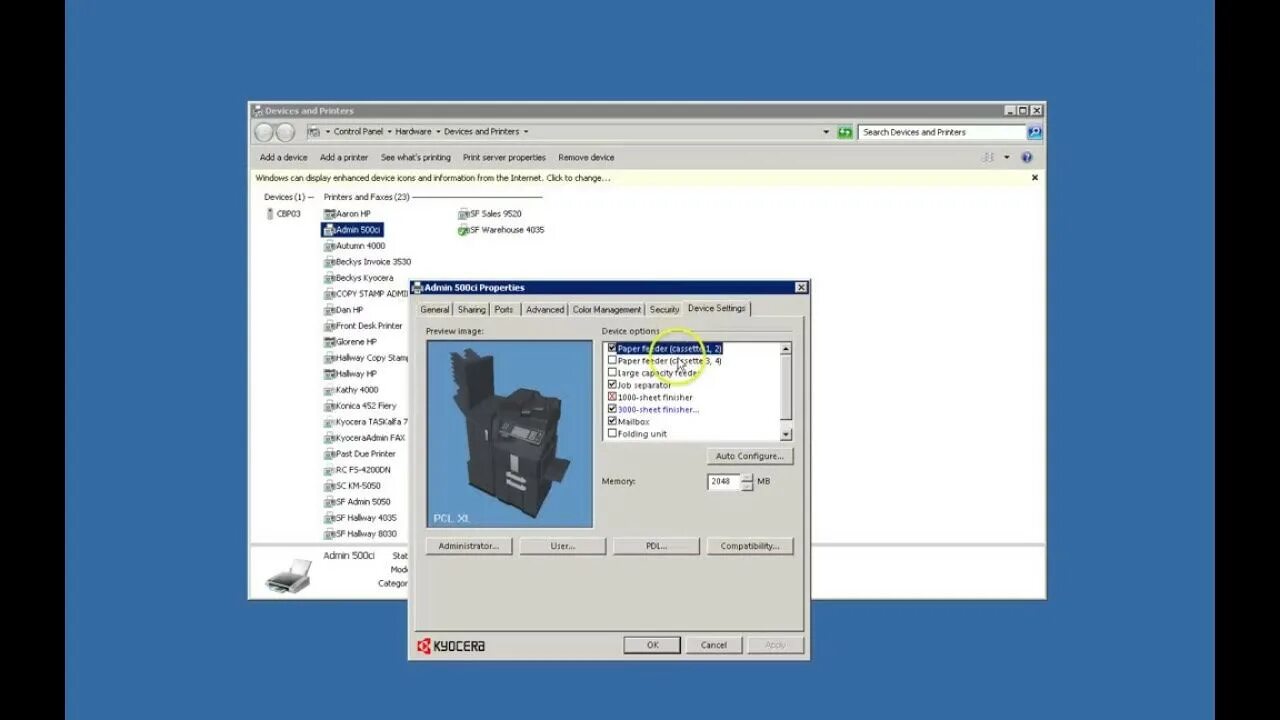Select the CBP03 device icon
This screenshot has height=720, width=1280.
coord(270,214)
